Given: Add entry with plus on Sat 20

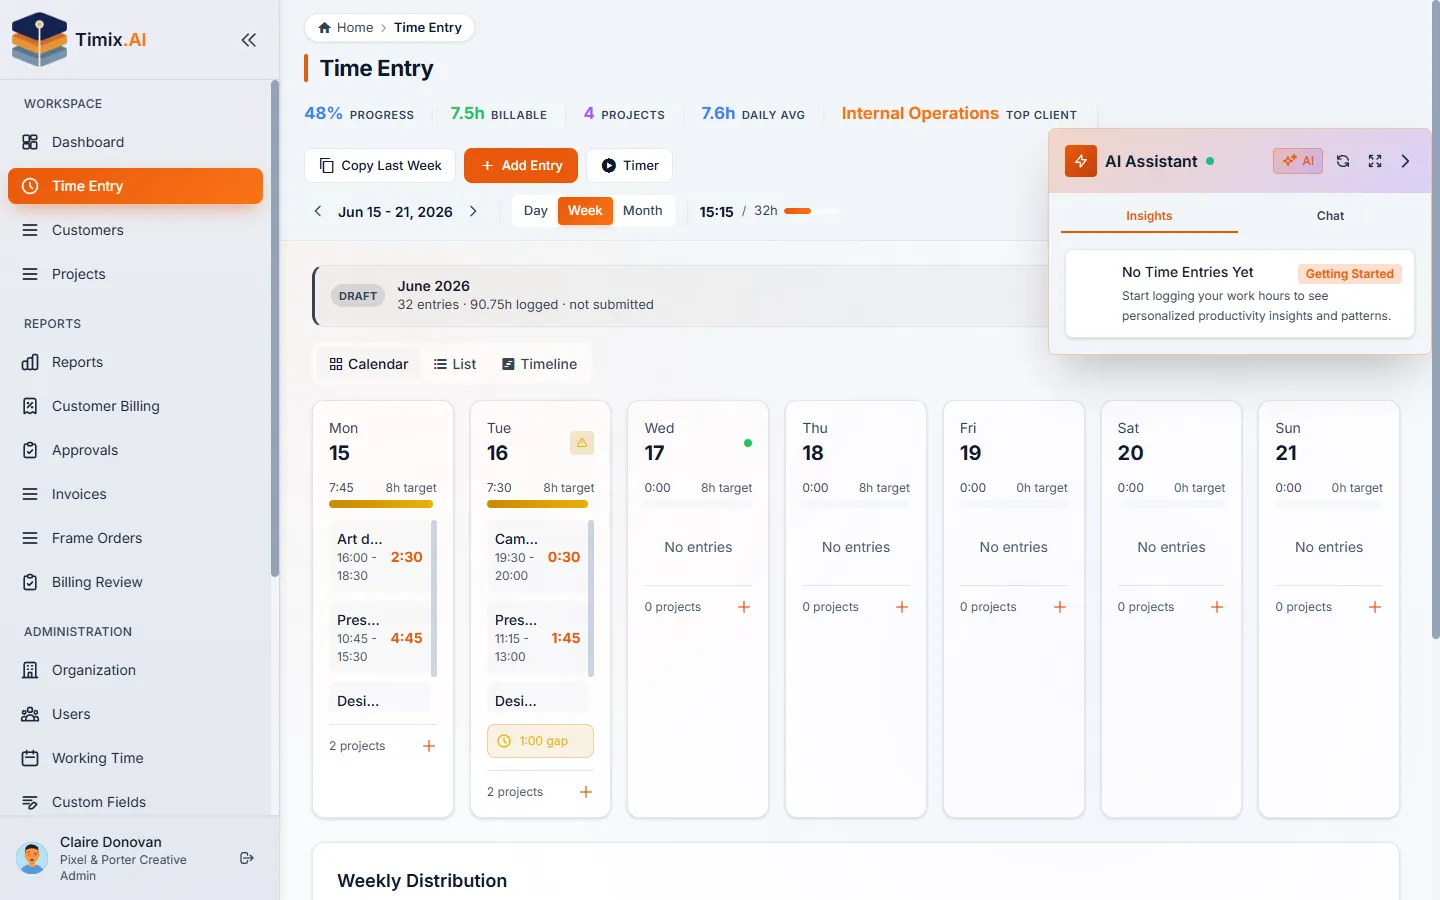Looking at the screenshot, I should click(1217, 607).
